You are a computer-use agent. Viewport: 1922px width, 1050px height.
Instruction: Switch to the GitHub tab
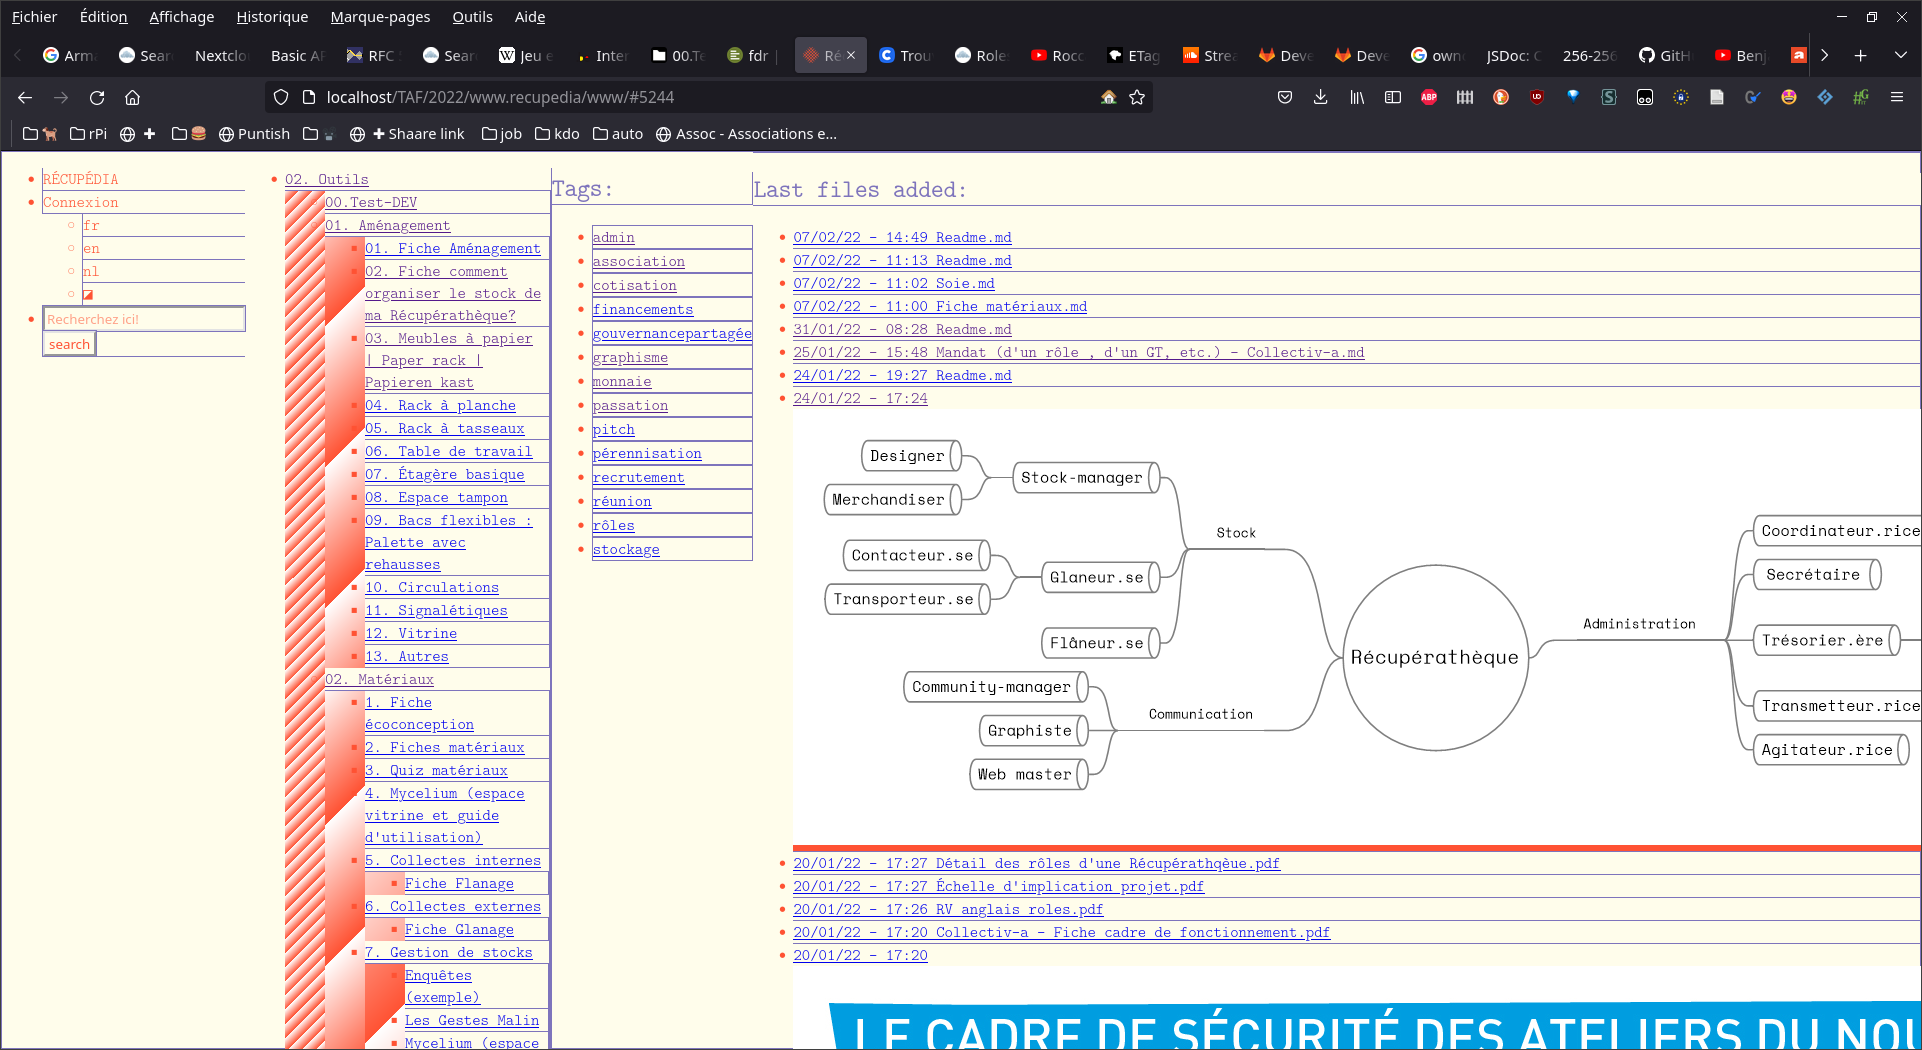[x=1665, y=55]
